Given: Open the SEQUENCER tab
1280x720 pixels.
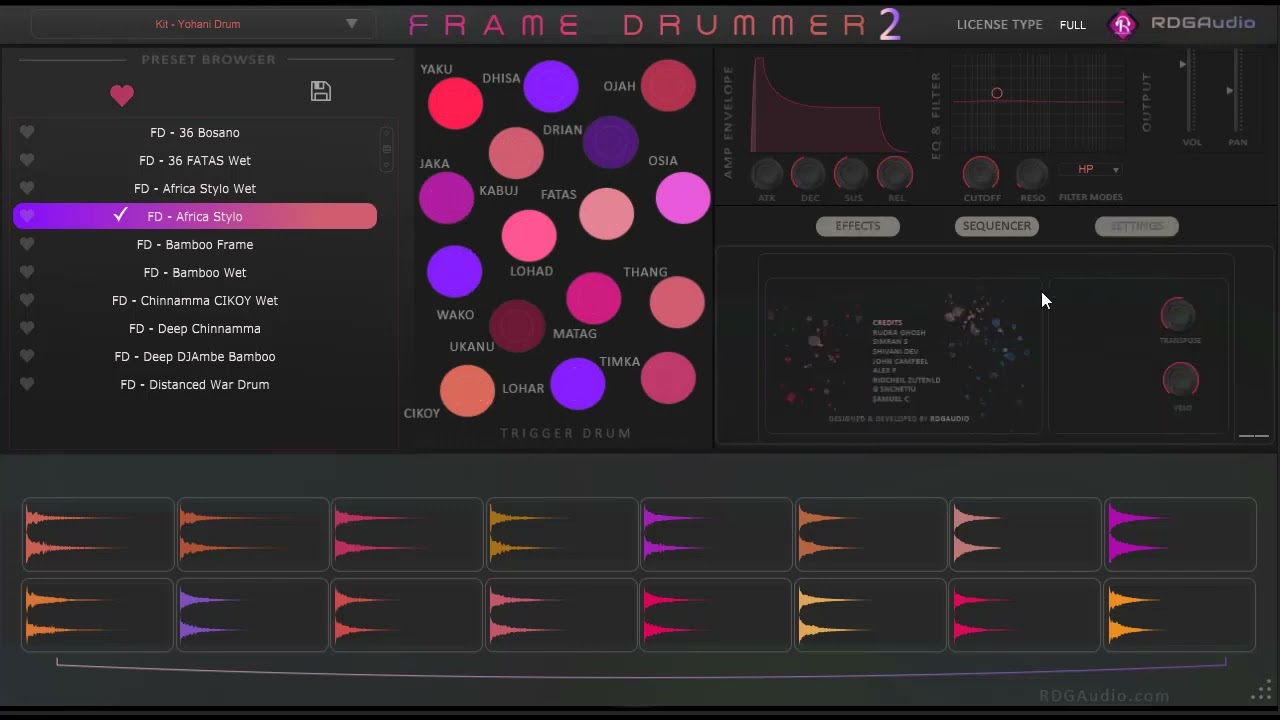Looking at the screenshot, I should (997, 226).
